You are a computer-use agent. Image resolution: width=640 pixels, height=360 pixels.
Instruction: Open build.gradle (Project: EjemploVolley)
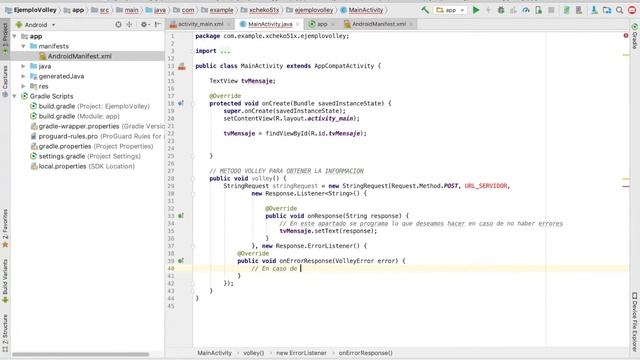pyautogui.click(x=90, y=106)
